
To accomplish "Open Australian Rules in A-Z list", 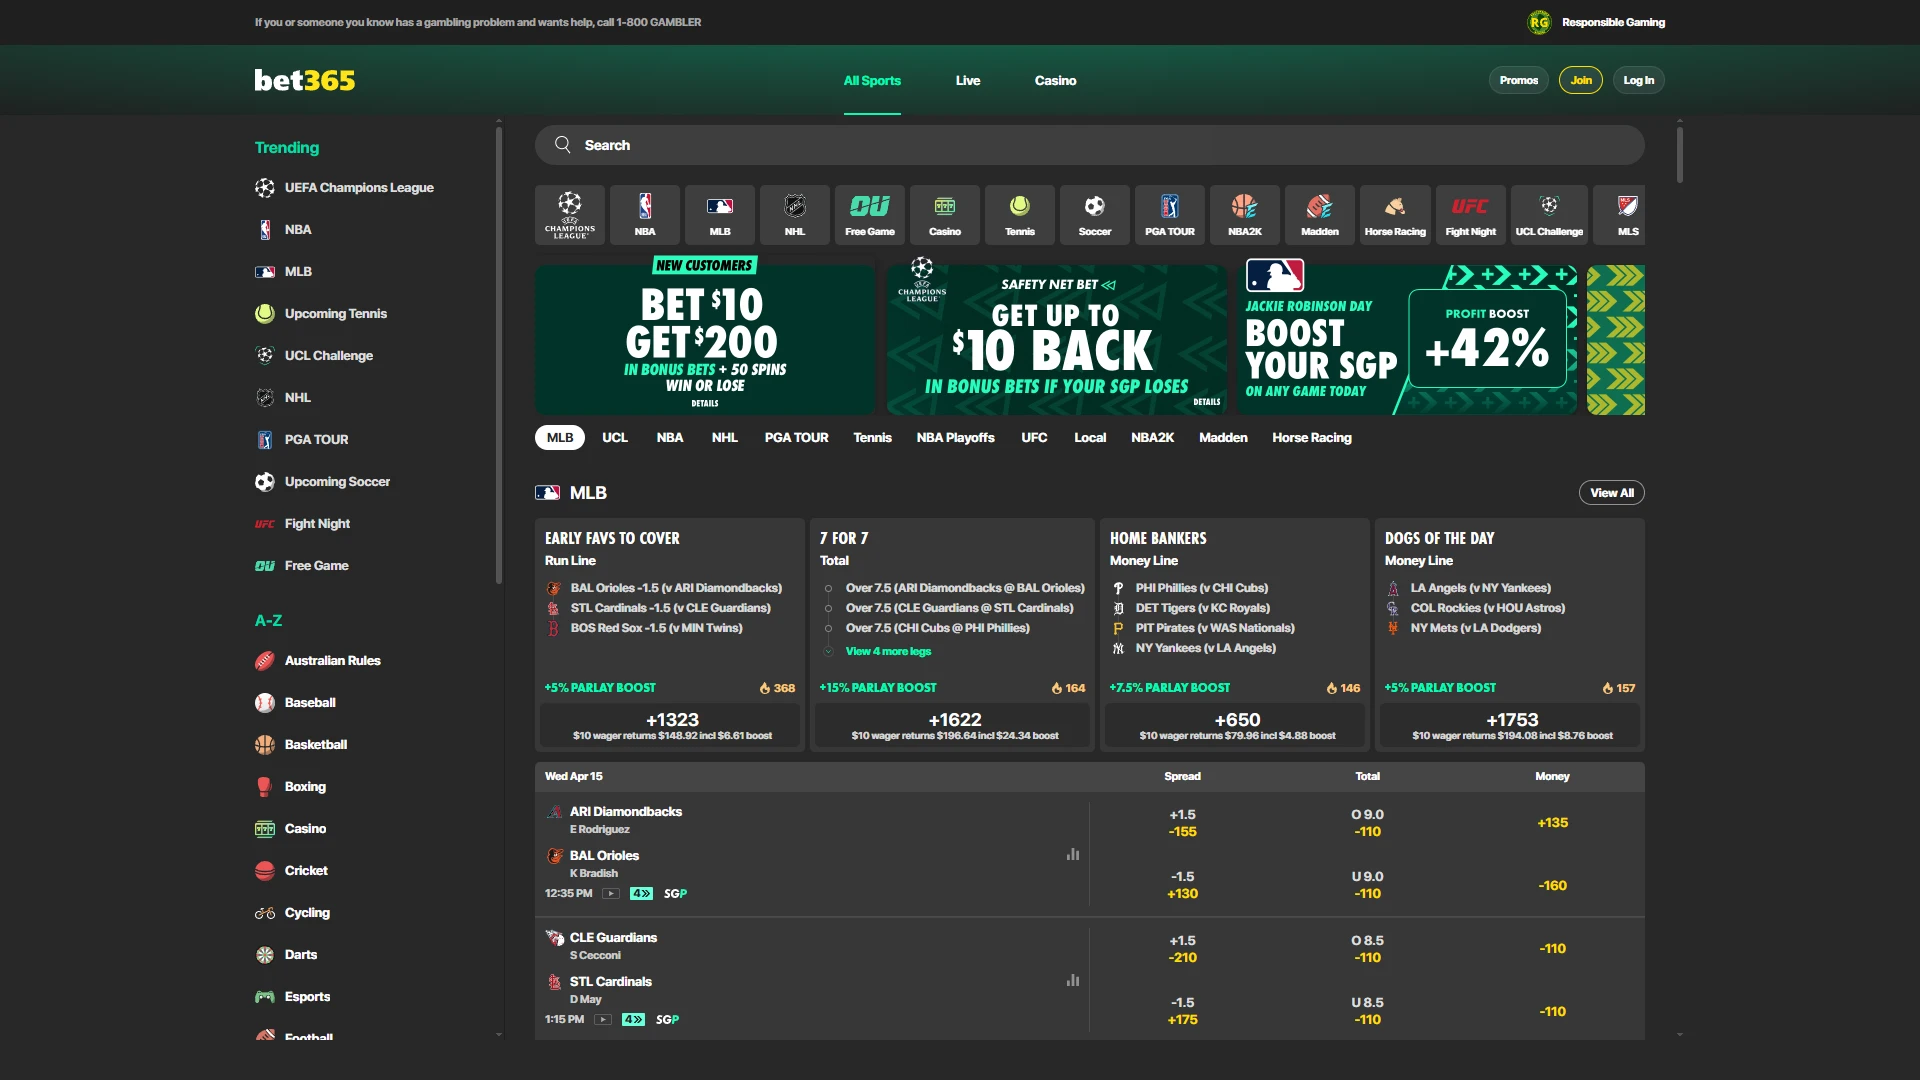I will [318, 661].
